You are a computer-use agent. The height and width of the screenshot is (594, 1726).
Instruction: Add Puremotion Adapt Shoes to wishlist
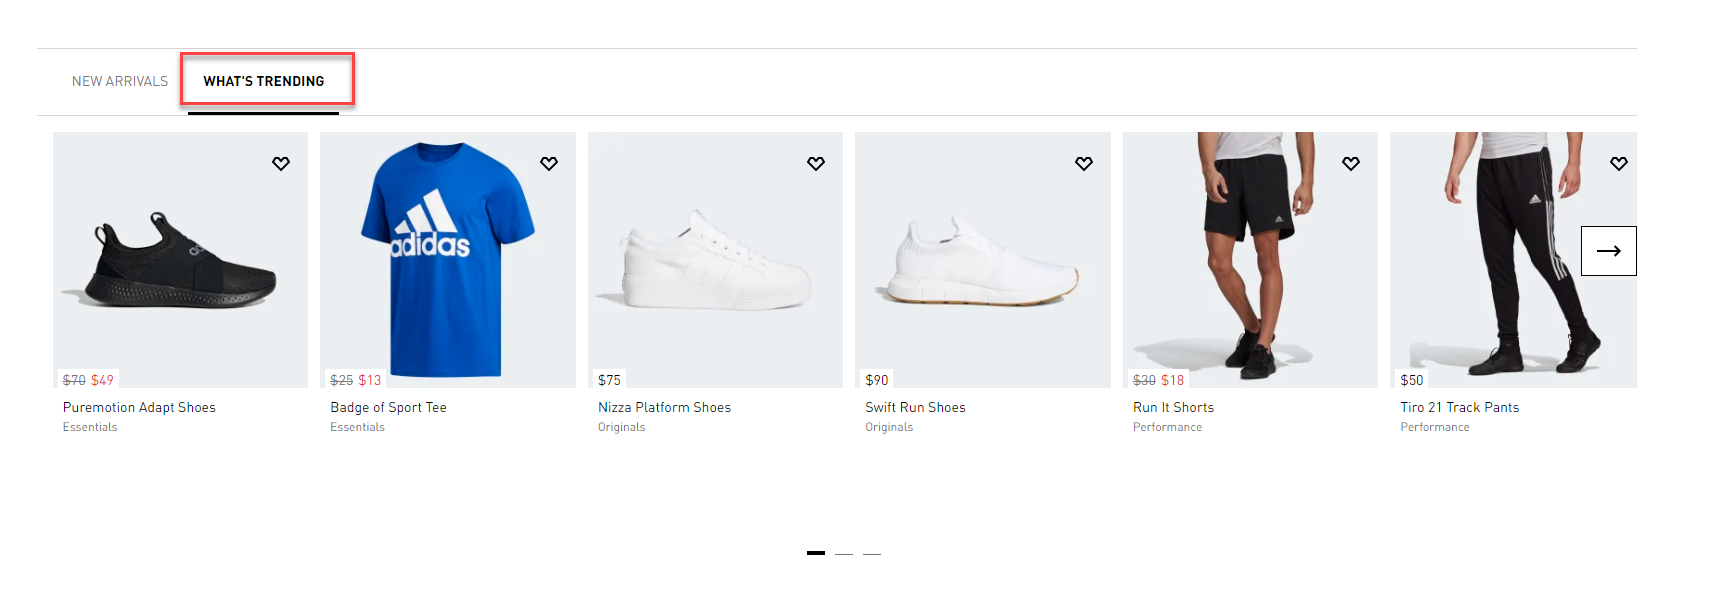281,163
